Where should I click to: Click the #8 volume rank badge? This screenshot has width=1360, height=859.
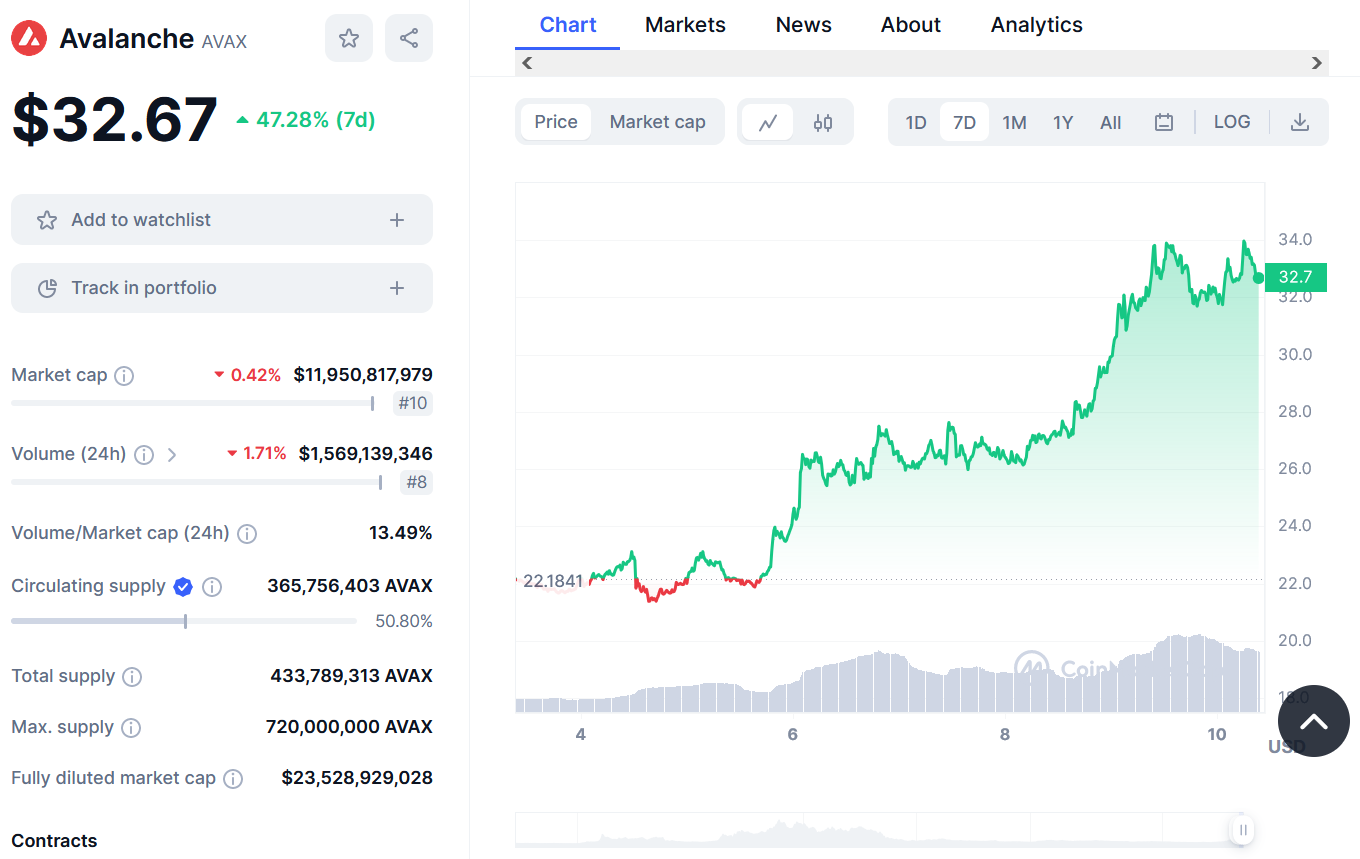tap(417, 483)
